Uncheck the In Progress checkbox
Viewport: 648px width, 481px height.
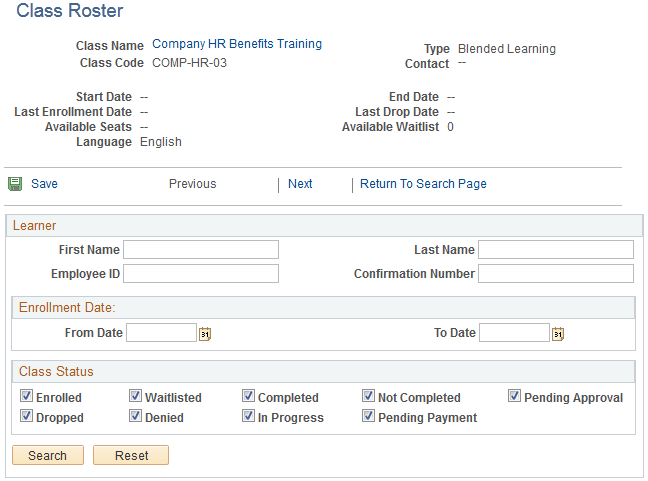coord(248,416)
